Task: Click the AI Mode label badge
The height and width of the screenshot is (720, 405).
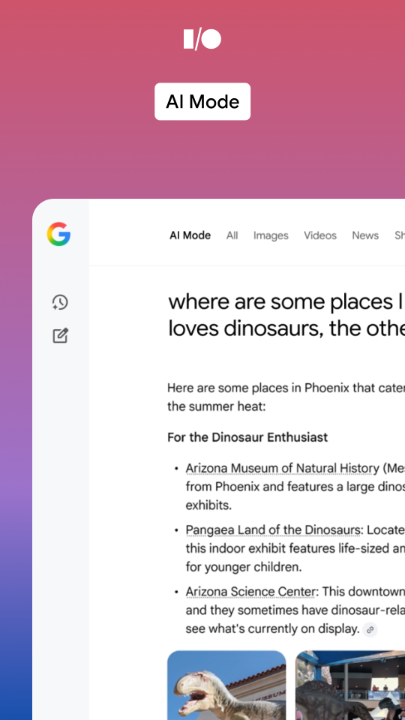Action: click(202, 101)
